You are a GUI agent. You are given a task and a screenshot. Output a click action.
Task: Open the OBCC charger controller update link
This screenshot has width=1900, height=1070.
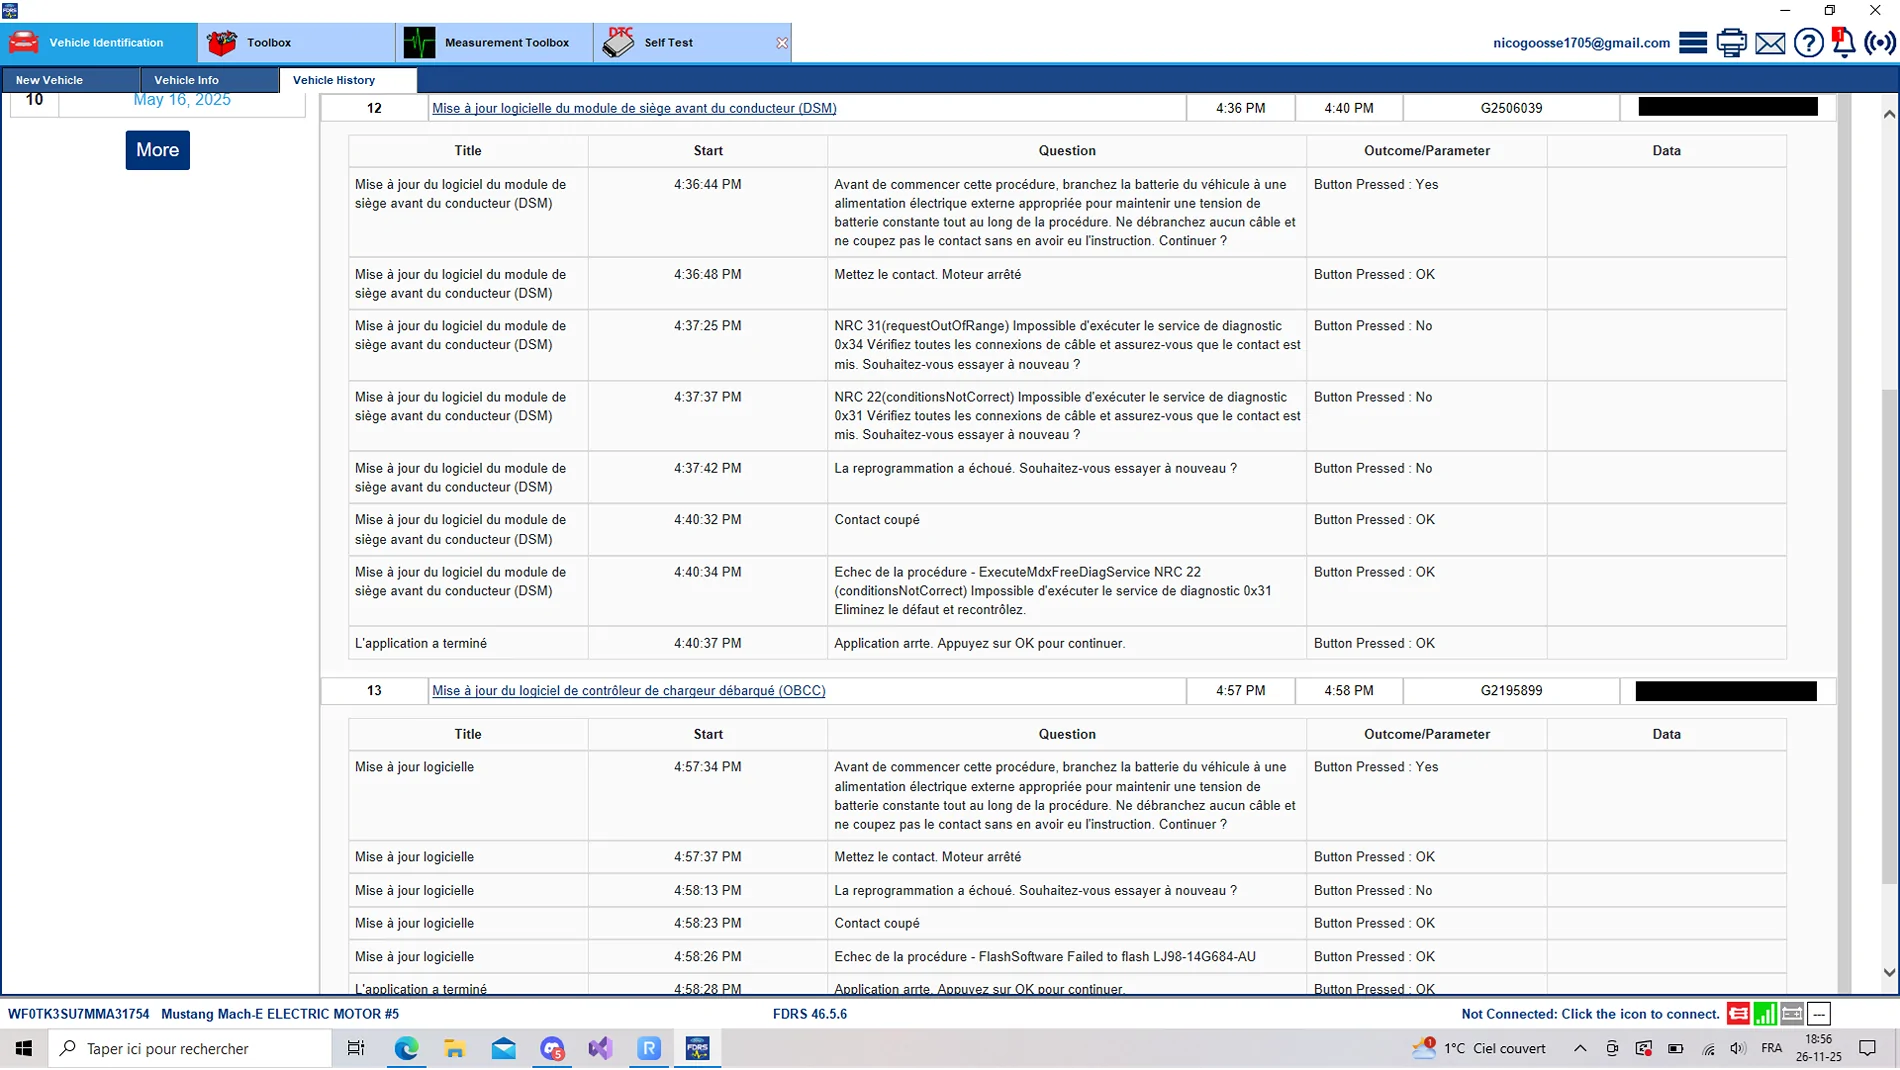coord(628,691)
